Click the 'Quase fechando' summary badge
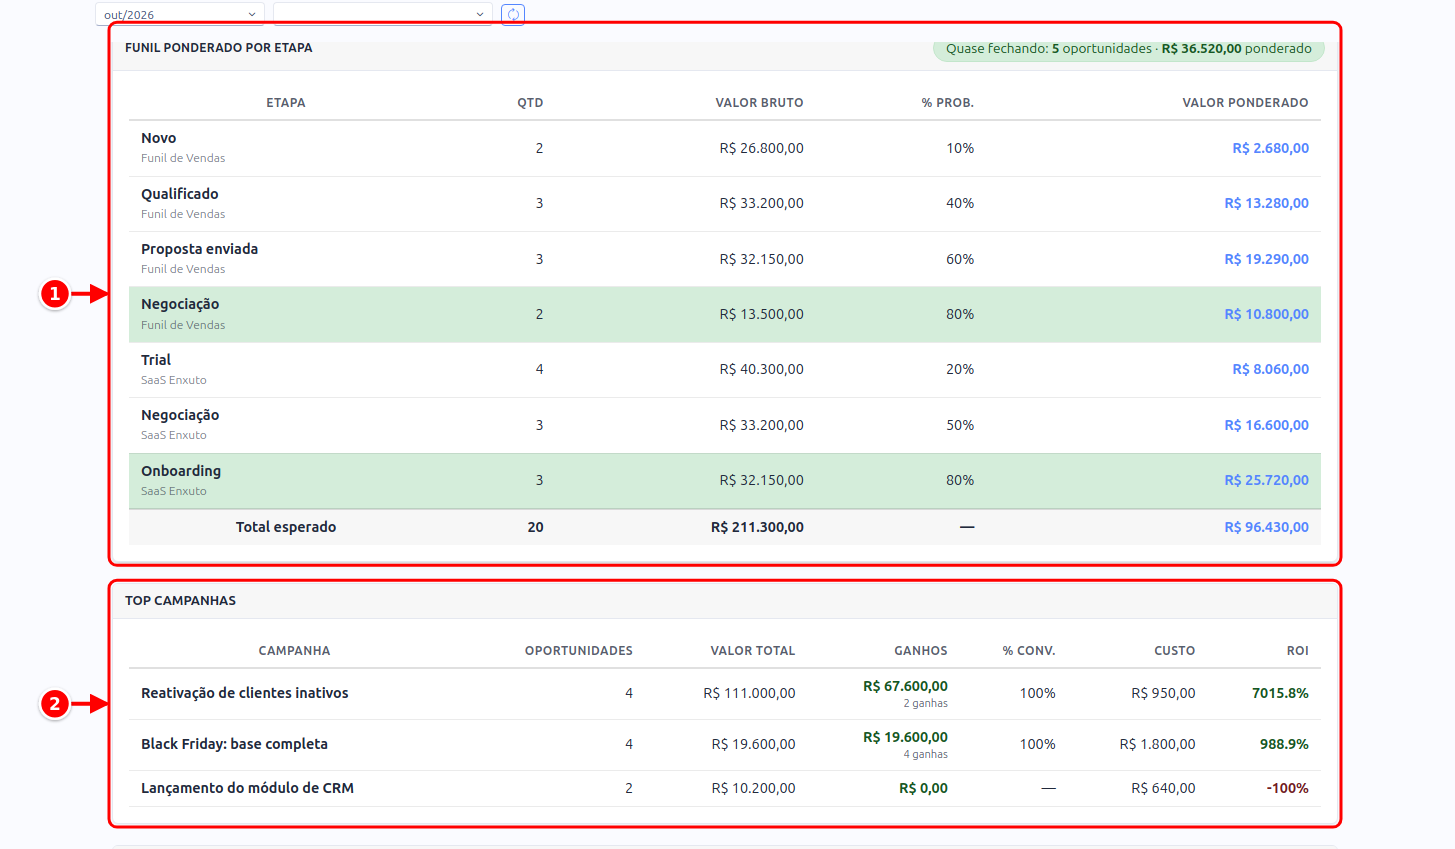Viewport: 1455px width, 849px height. (1128, 49)
